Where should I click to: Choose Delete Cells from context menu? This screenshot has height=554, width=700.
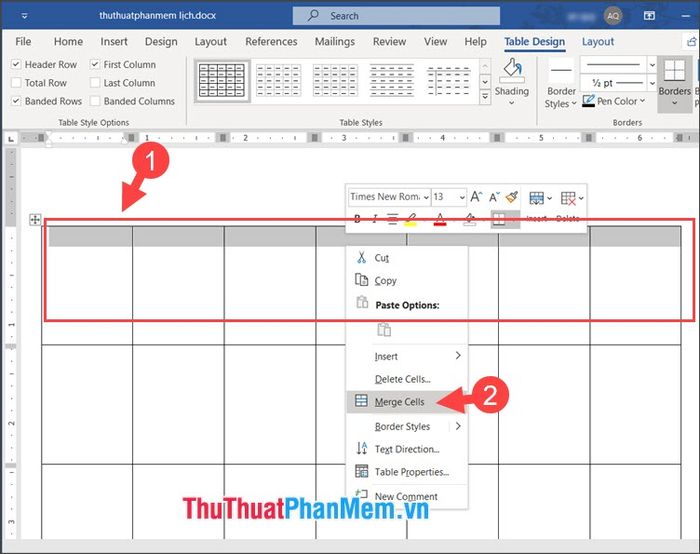click(x=406, y=379)
